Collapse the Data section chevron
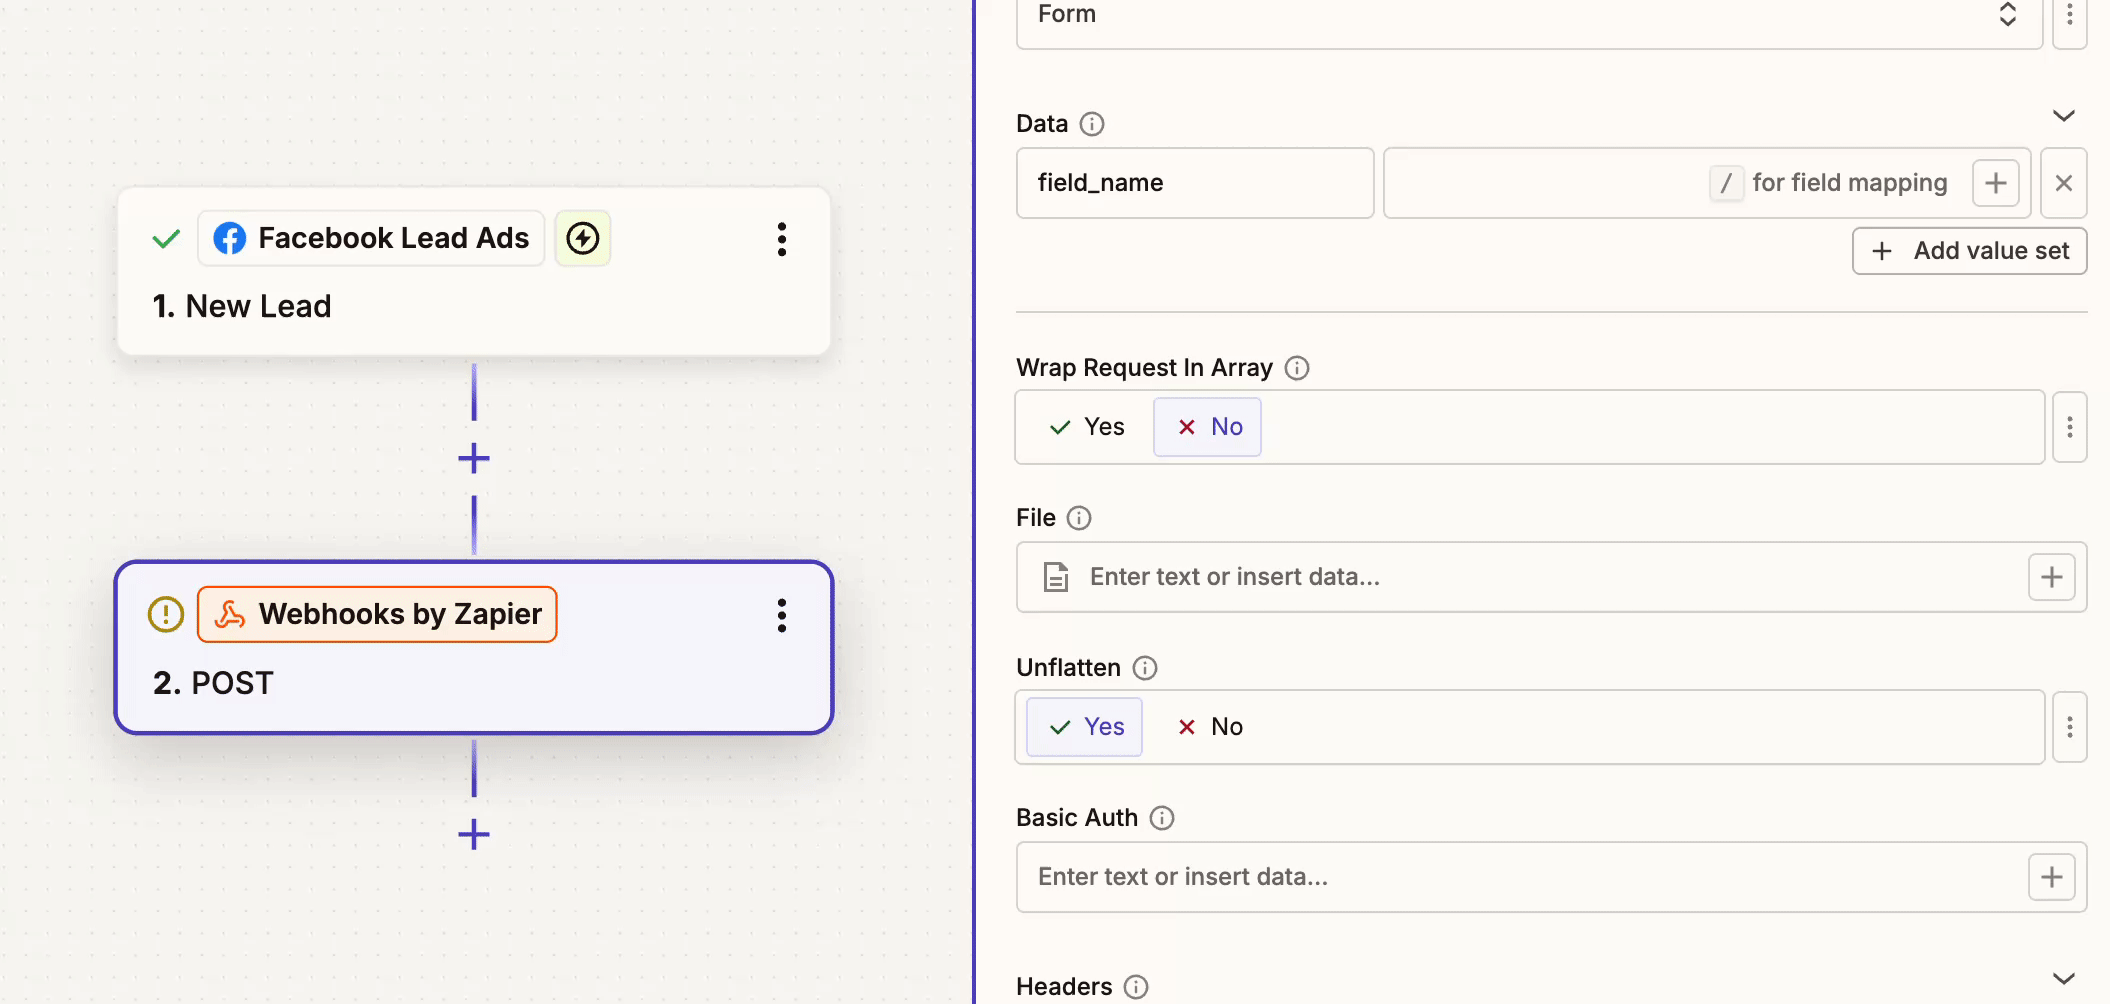 coord(2063,116)
